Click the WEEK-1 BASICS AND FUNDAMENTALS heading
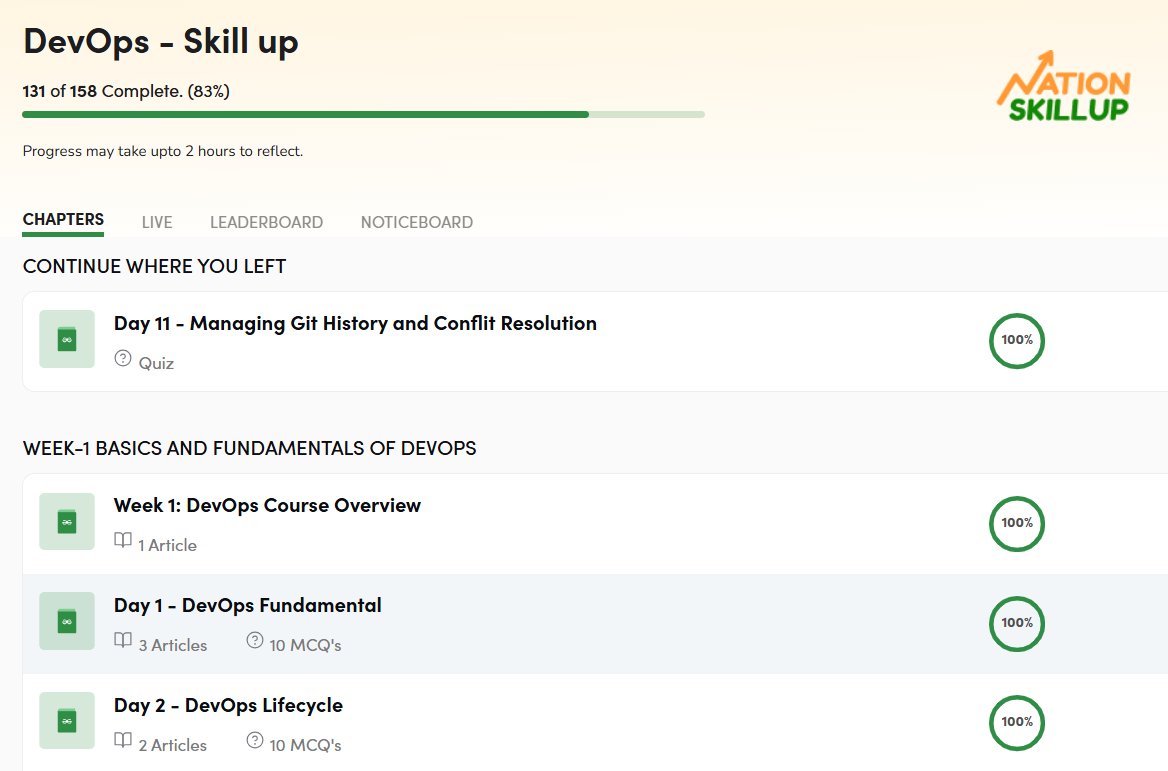Screen dimensions: 1168x771 click(250, 448)
